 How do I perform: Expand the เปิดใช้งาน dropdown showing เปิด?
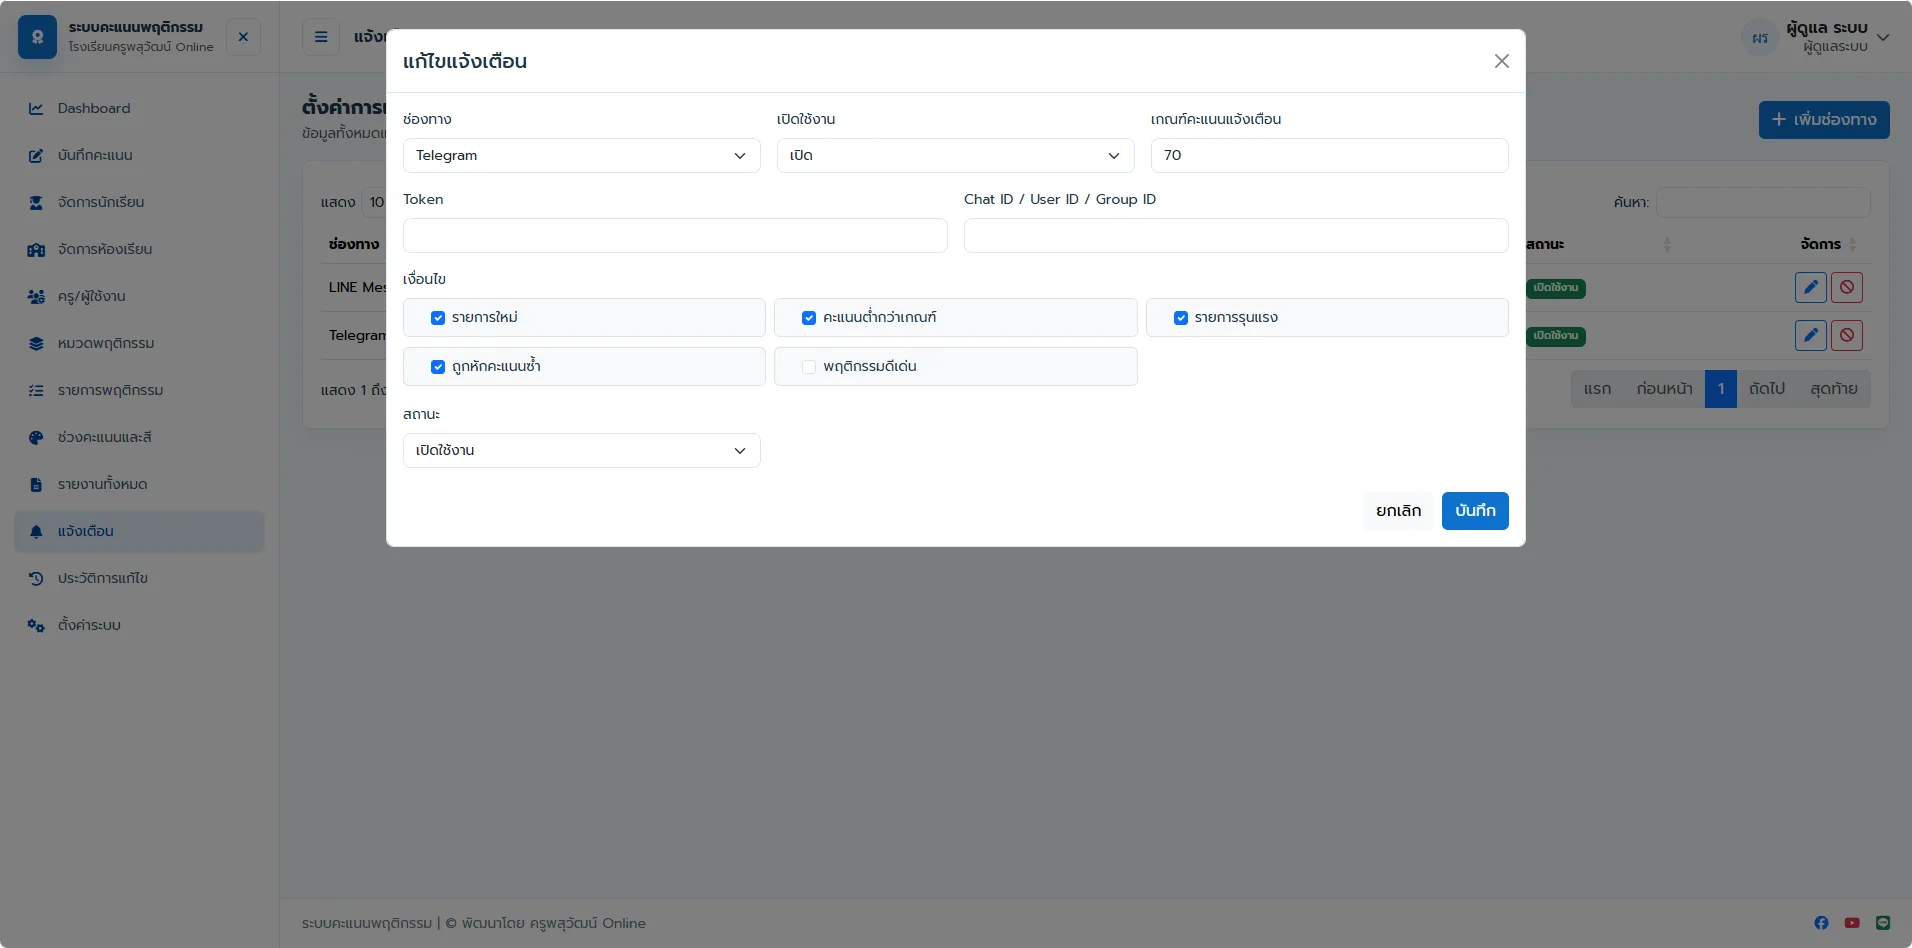click(956, 155)
